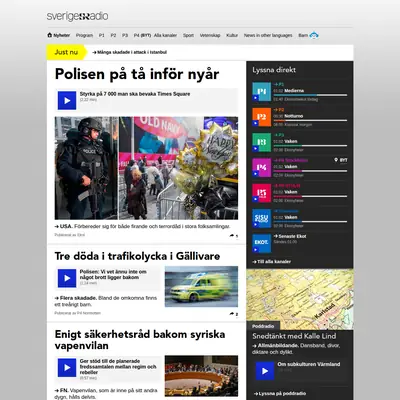Click Lyssna på poddradio link
The image size is (400, 400).
(x=280, y=394)
